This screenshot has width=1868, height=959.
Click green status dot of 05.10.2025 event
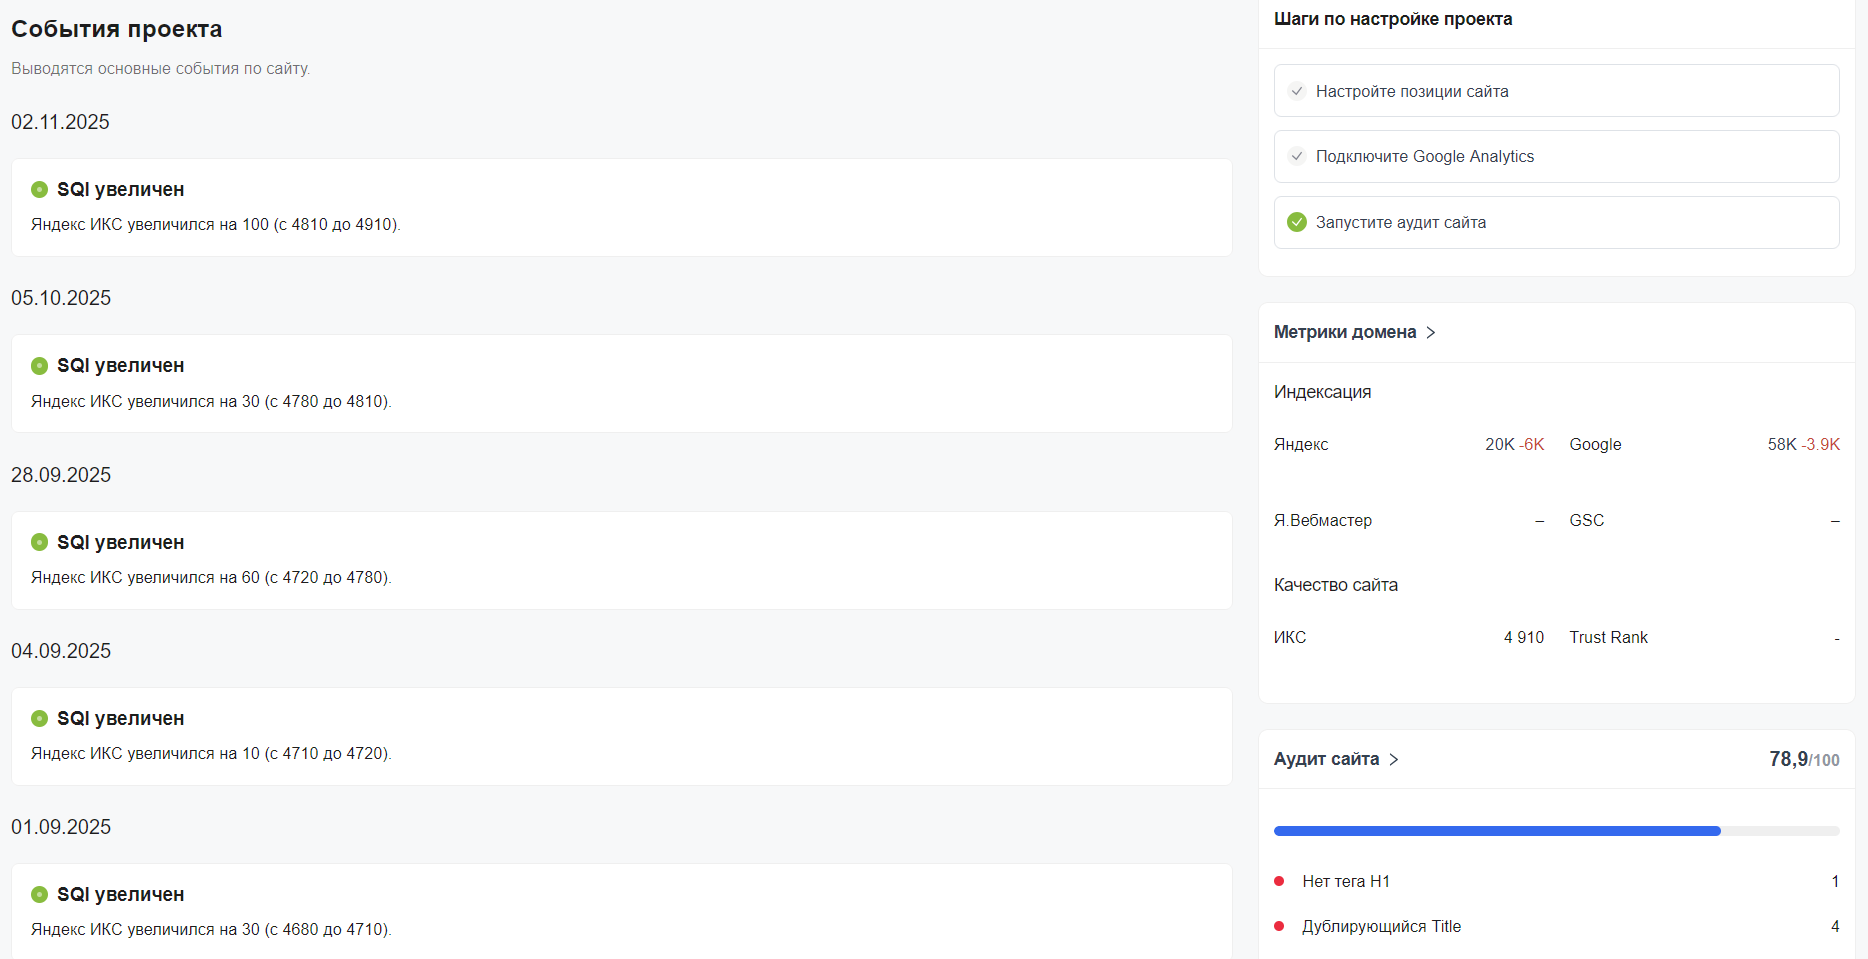point(40,366)
